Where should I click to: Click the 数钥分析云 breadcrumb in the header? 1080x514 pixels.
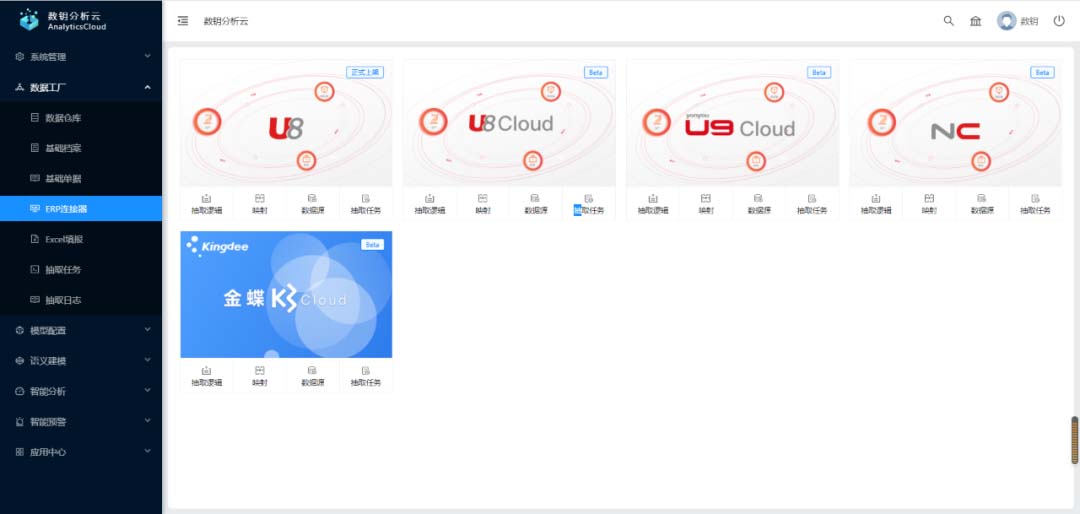pos(226,21)
